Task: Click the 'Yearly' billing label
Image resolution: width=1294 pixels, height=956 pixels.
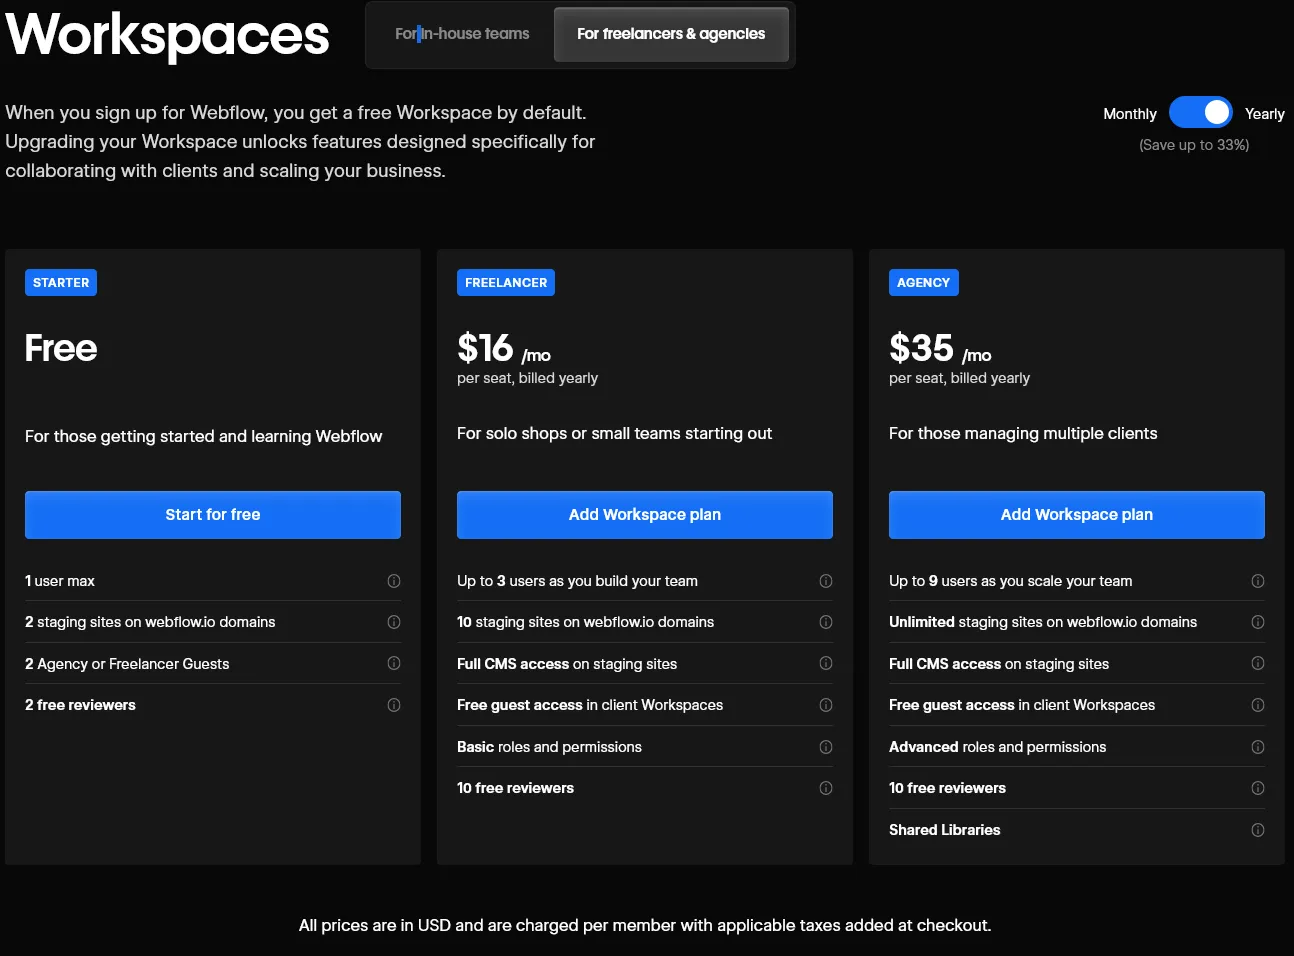Action: 1265,114
